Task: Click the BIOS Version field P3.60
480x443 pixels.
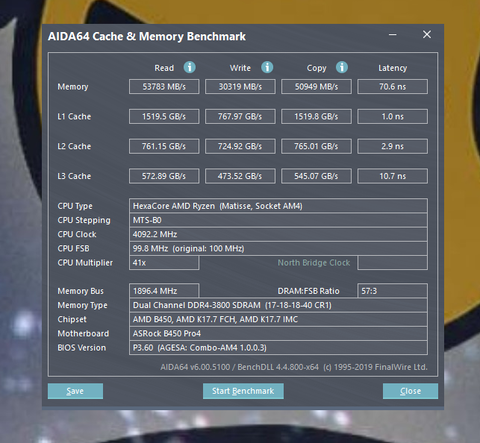Action: 278,348
